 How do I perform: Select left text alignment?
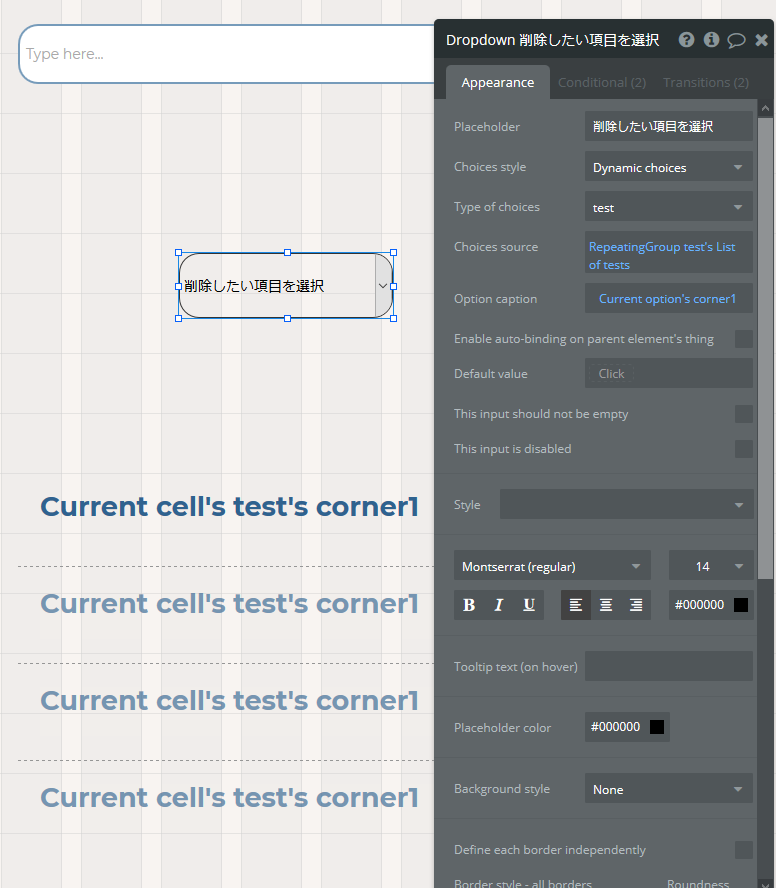(x=575, y=605)
